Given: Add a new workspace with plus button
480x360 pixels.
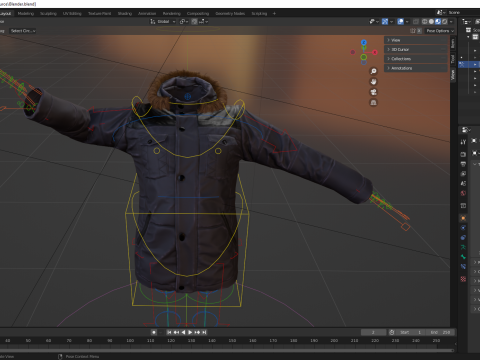Looking at the screenshot, I should point(274,14).
